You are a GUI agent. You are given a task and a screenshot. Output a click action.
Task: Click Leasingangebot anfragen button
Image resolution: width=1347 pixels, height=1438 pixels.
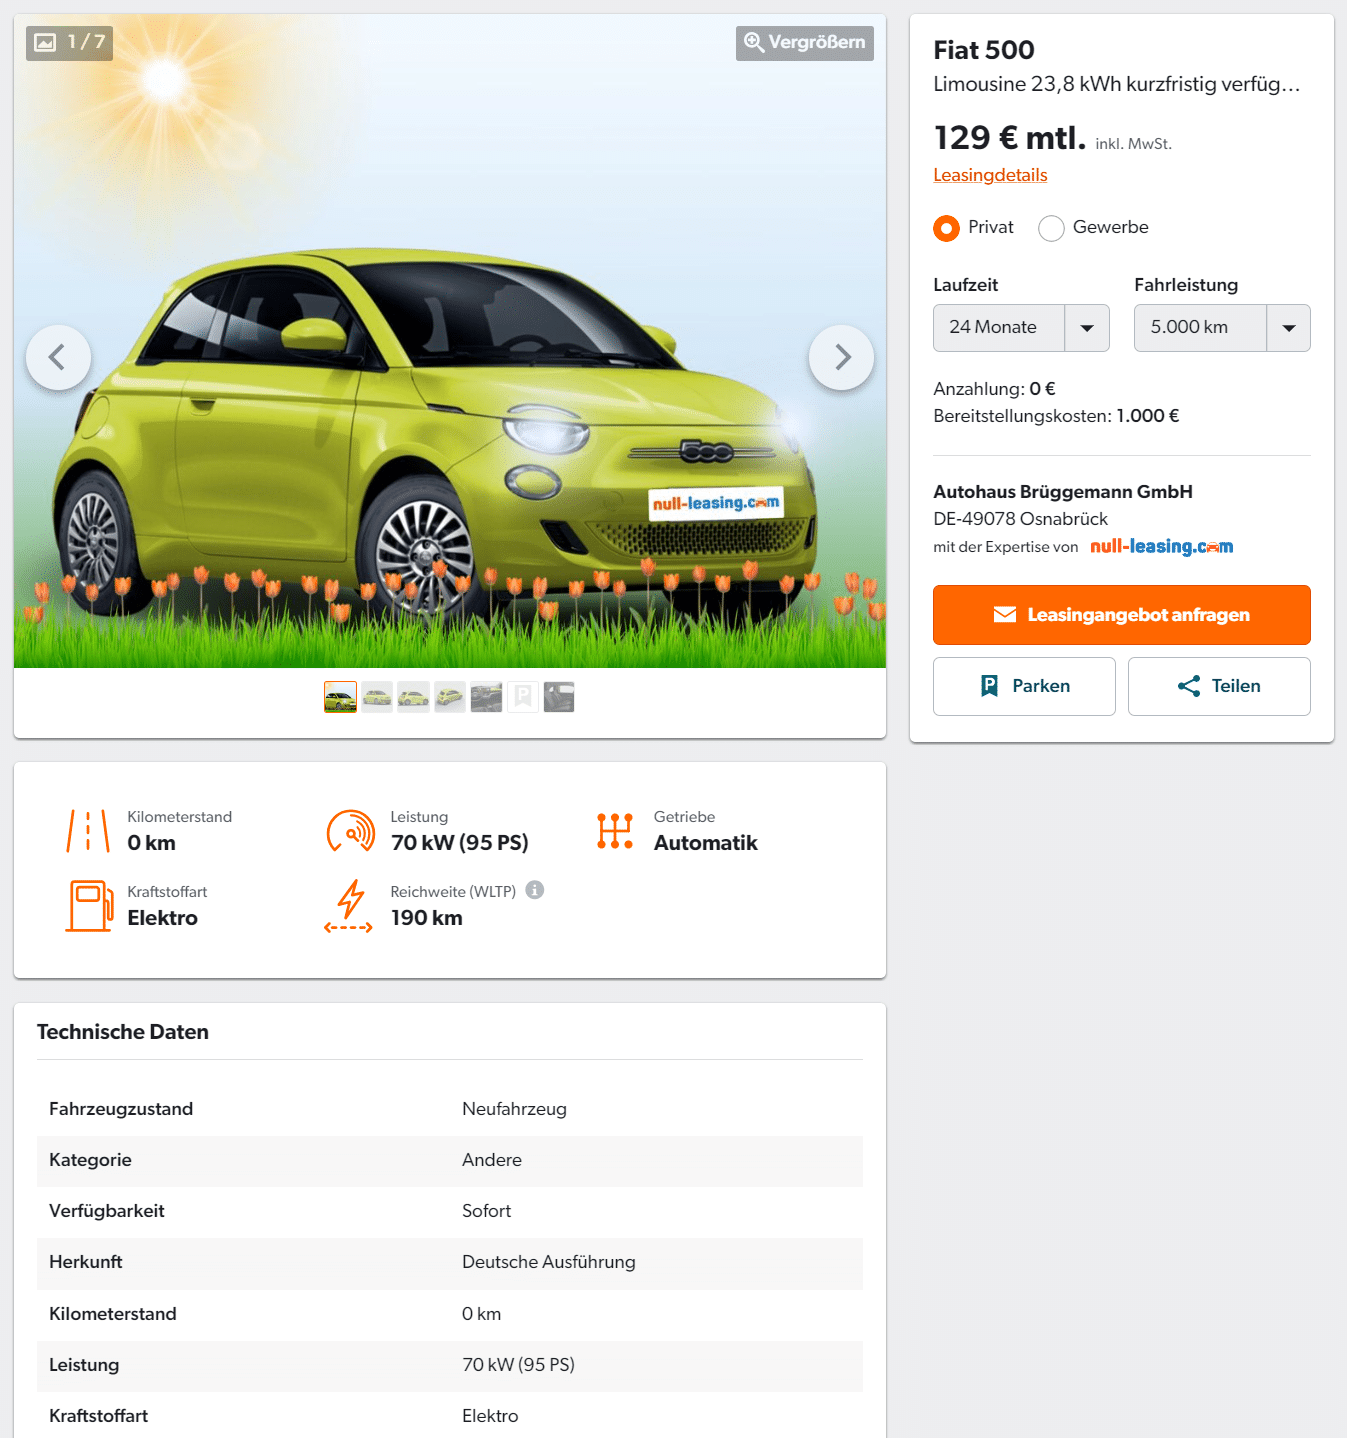(1122, 615)
